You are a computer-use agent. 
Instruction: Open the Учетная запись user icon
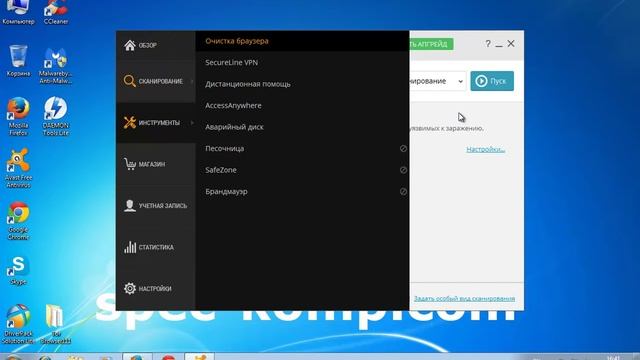click(129, 205)
